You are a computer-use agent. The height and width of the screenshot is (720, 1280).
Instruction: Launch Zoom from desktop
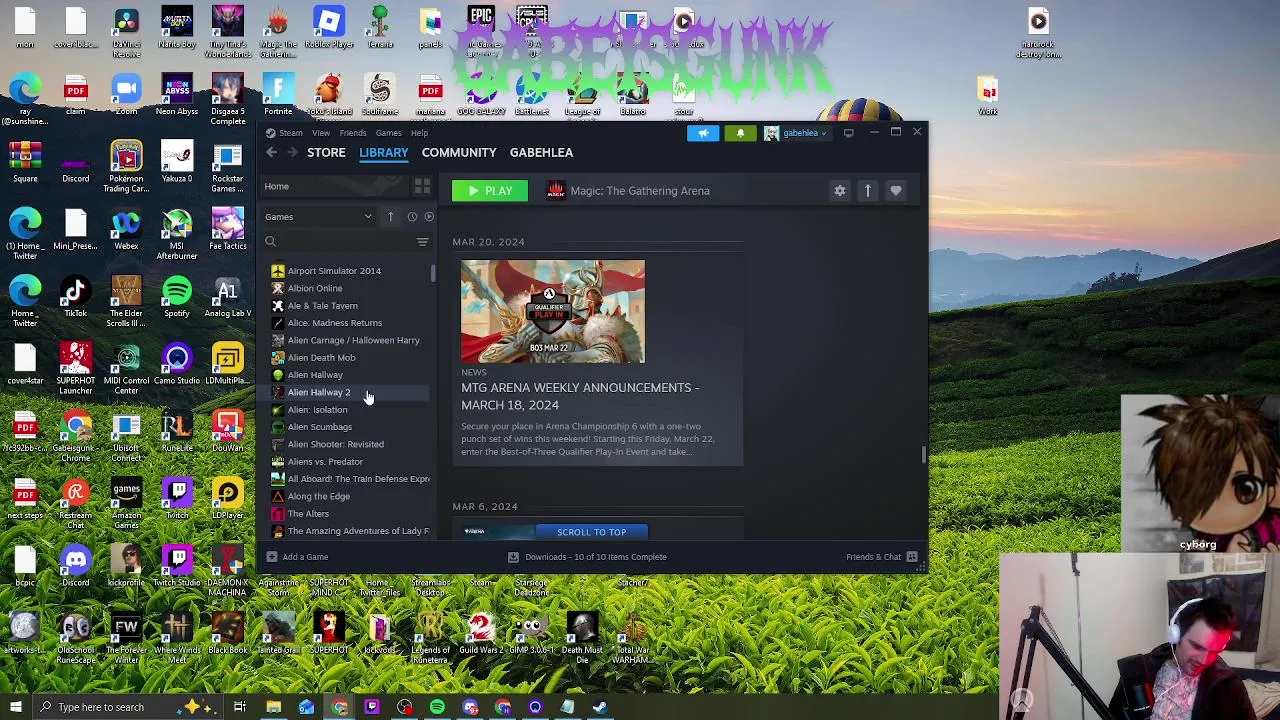point(126,95)
